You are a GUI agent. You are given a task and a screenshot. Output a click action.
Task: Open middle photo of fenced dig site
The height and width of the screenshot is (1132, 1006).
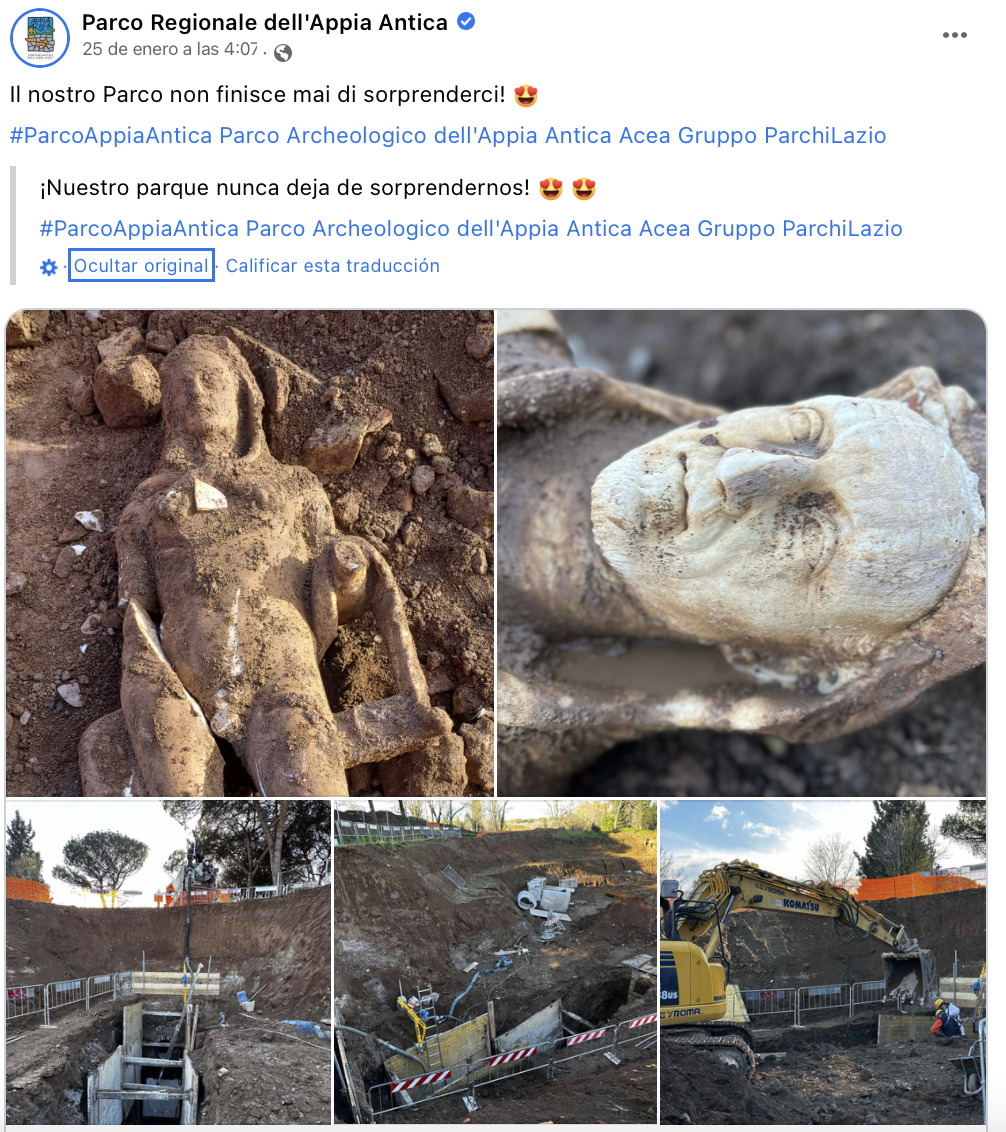(x=495, y=962)
